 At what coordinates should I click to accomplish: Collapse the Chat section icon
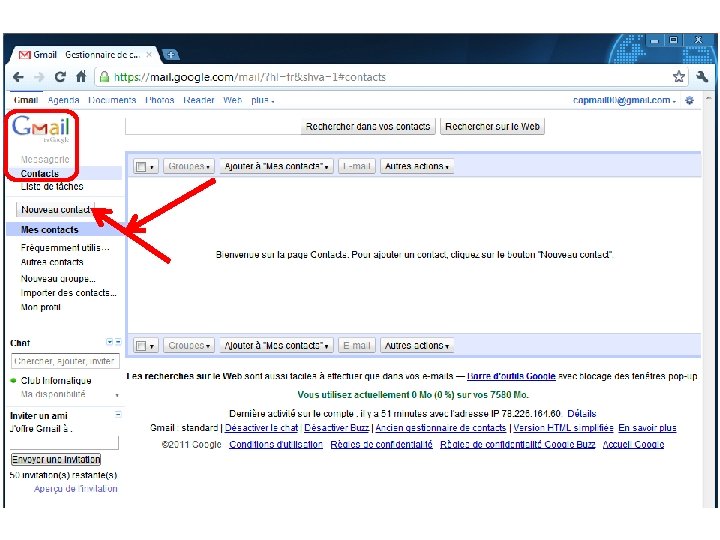coord(118,342)
